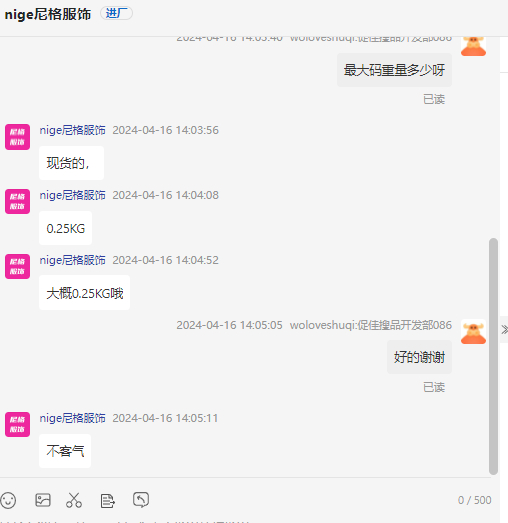Open the nige尼格服饰 avatar at 14:03:56
The width and height of the screenshot is (508, 523).
click(17, 137)
